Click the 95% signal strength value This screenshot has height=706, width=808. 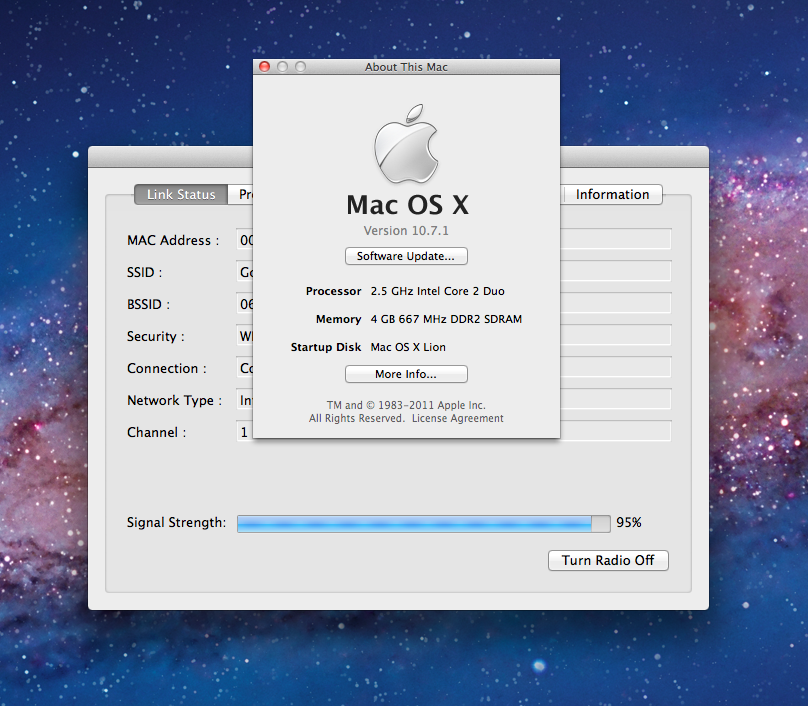point(629,523)
